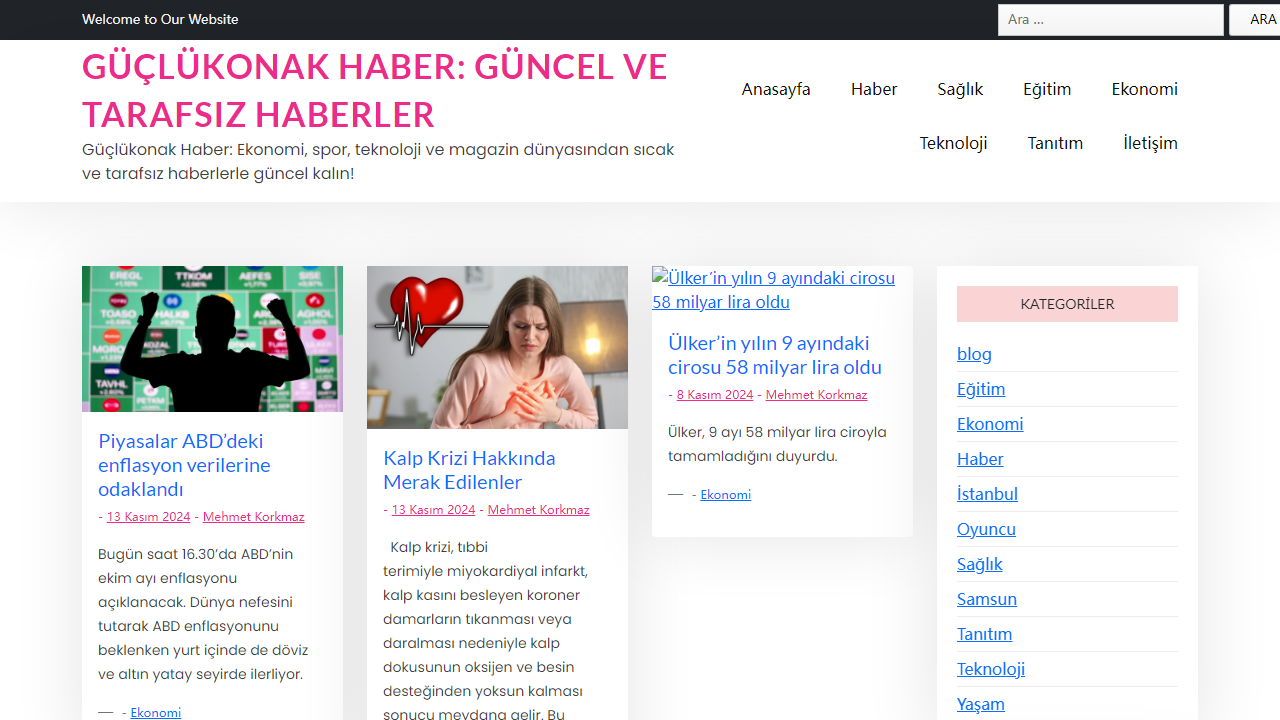Select the blog category in sidebar

point(974,353)
